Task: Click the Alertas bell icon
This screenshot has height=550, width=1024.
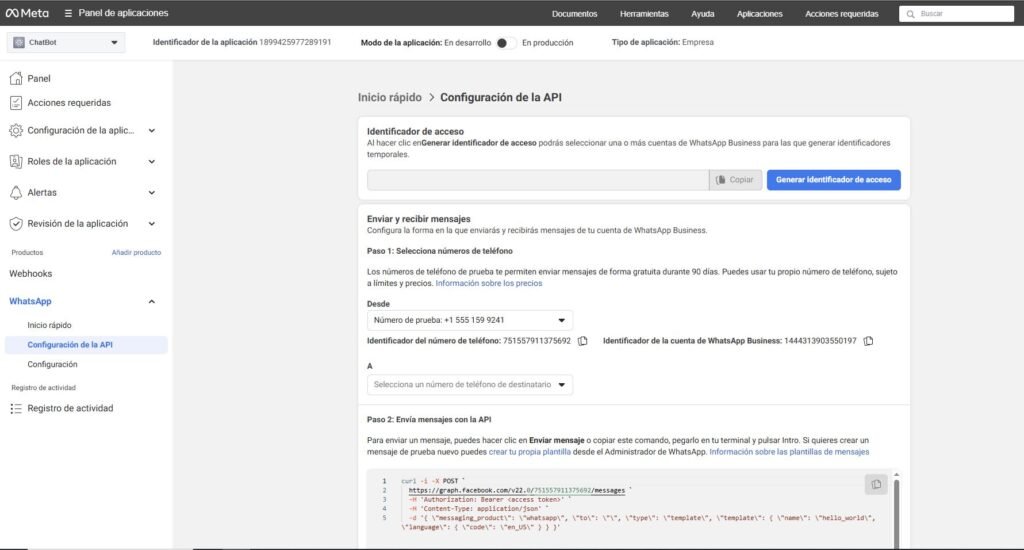Action: (x=16, y=192)
